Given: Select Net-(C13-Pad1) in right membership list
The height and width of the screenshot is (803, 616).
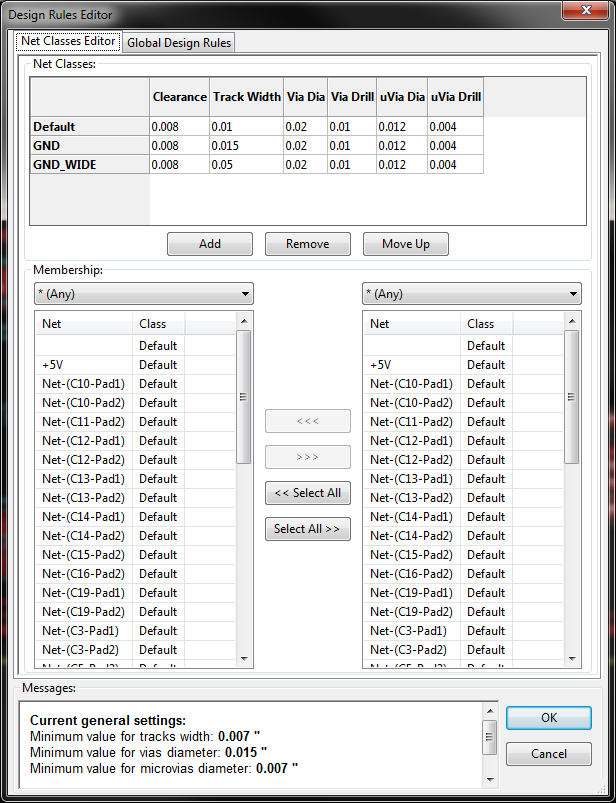Looking at the screenshot, I should pyautogui.click(x=410, y=479).
